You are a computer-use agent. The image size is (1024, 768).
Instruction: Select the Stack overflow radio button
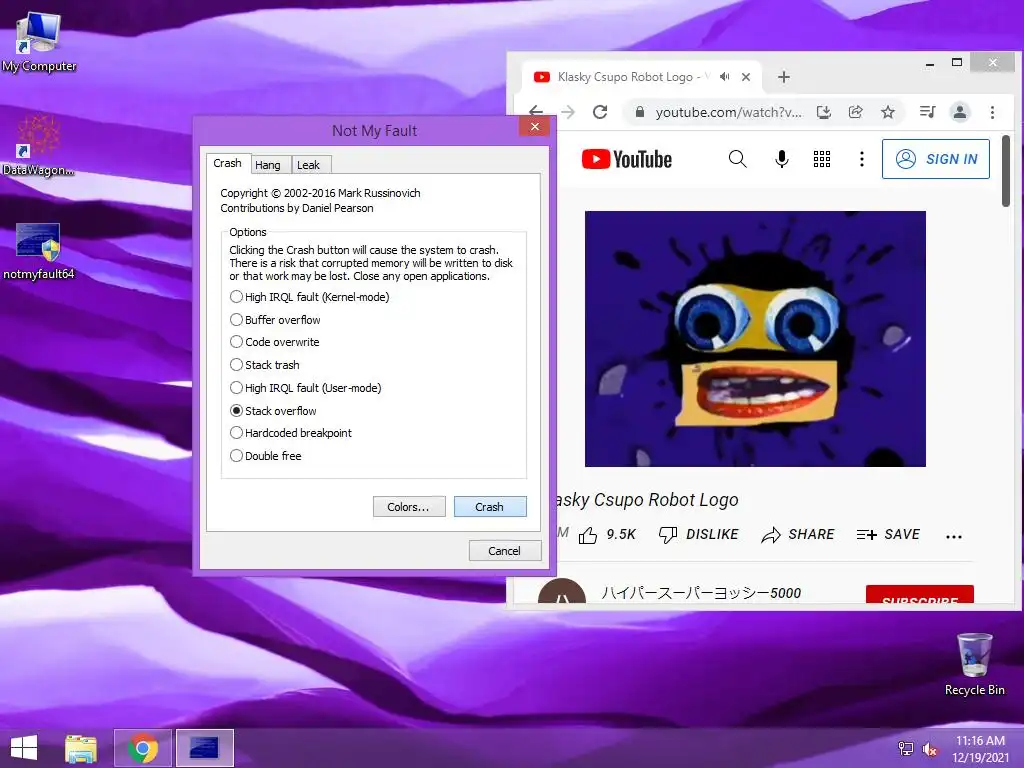[x=273, y=411]
